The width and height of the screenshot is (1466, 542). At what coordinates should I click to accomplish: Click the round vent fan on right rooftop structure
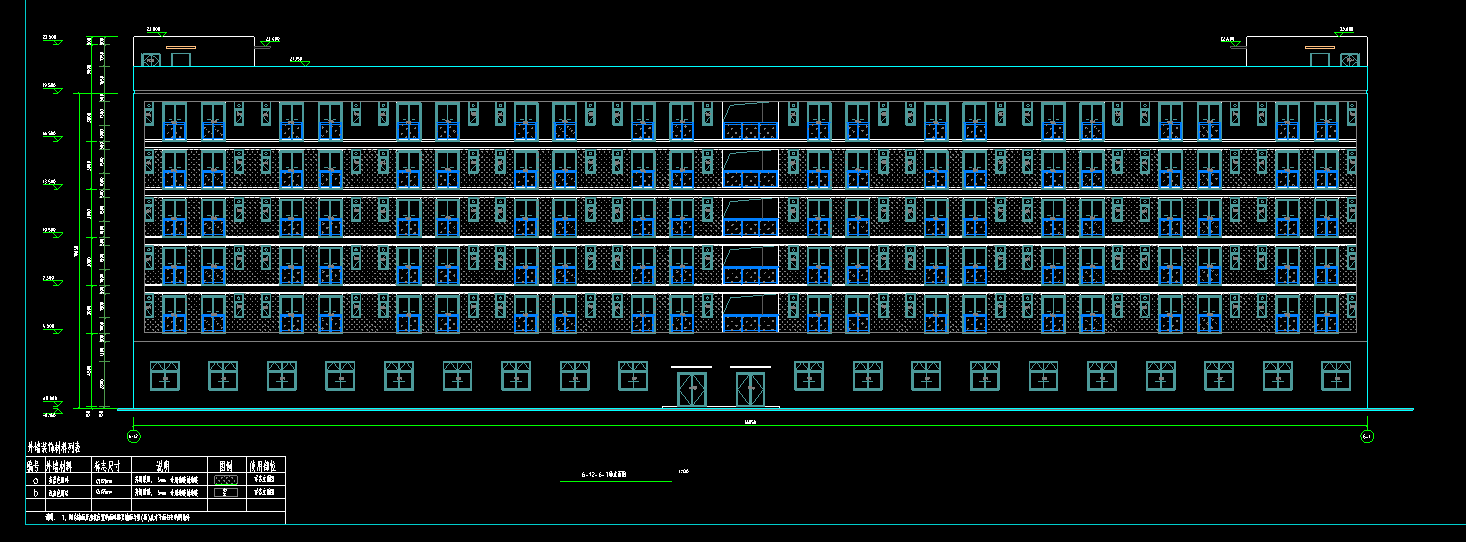[1349, 61]
